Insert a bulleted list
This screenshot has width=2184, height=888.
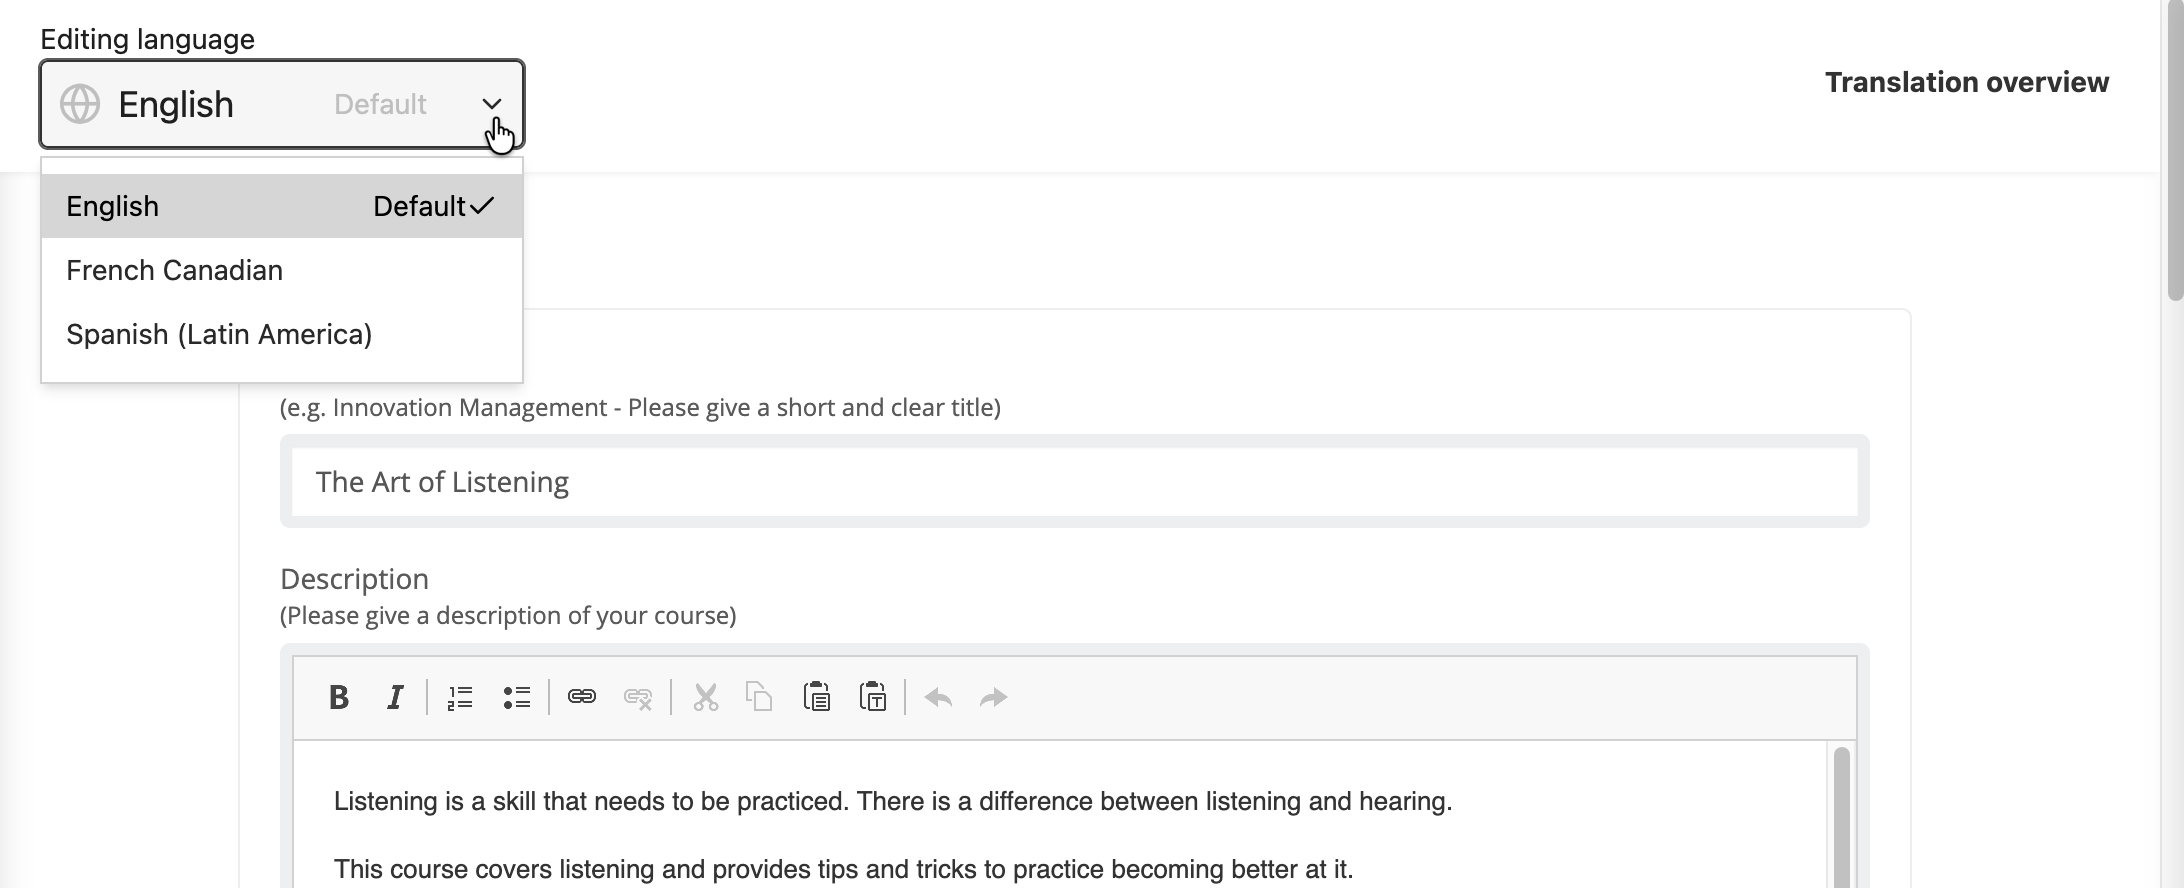point(516,697)
